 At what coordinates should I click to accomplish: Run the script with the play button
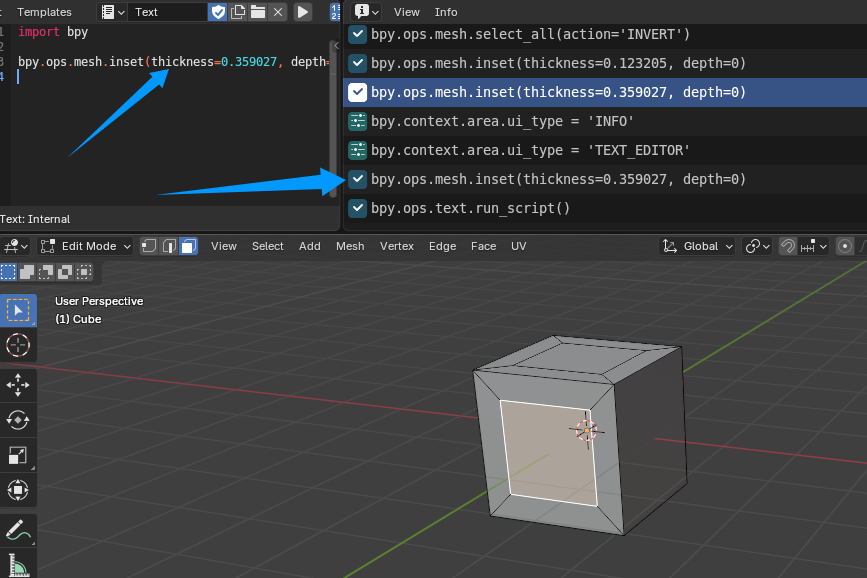302,12
